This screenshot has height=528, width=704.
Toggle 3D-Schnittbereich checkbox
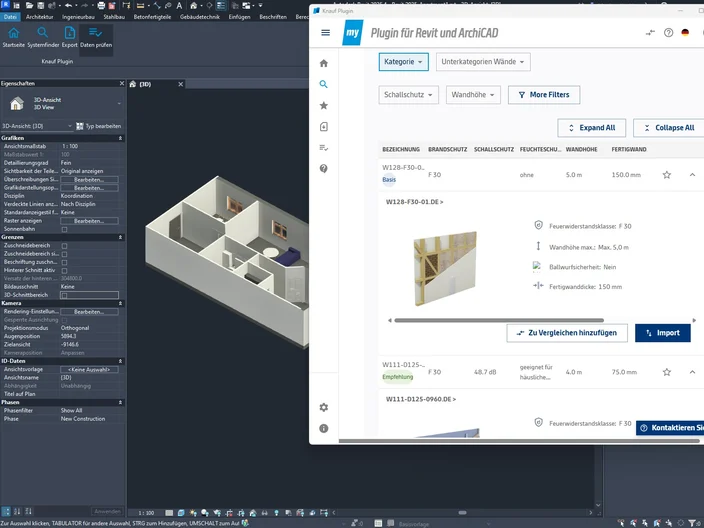64,295
